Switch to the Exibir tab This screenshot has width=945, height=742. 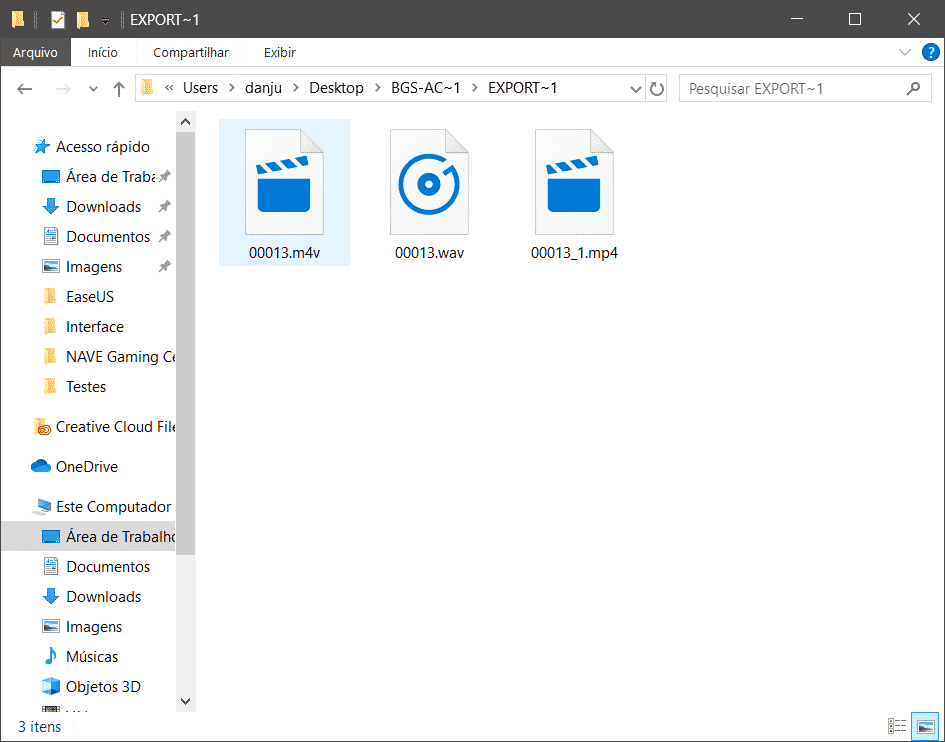[278, 52]
